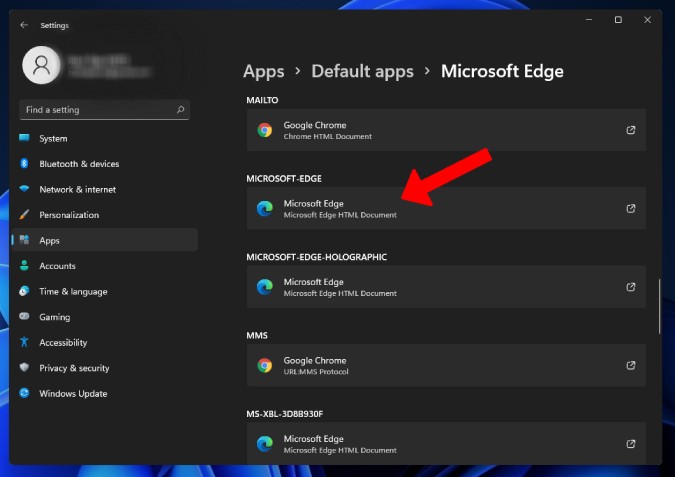Open external link icon for MAILTO row
This screenshot has width=675, height=477.
click(630, 130)
